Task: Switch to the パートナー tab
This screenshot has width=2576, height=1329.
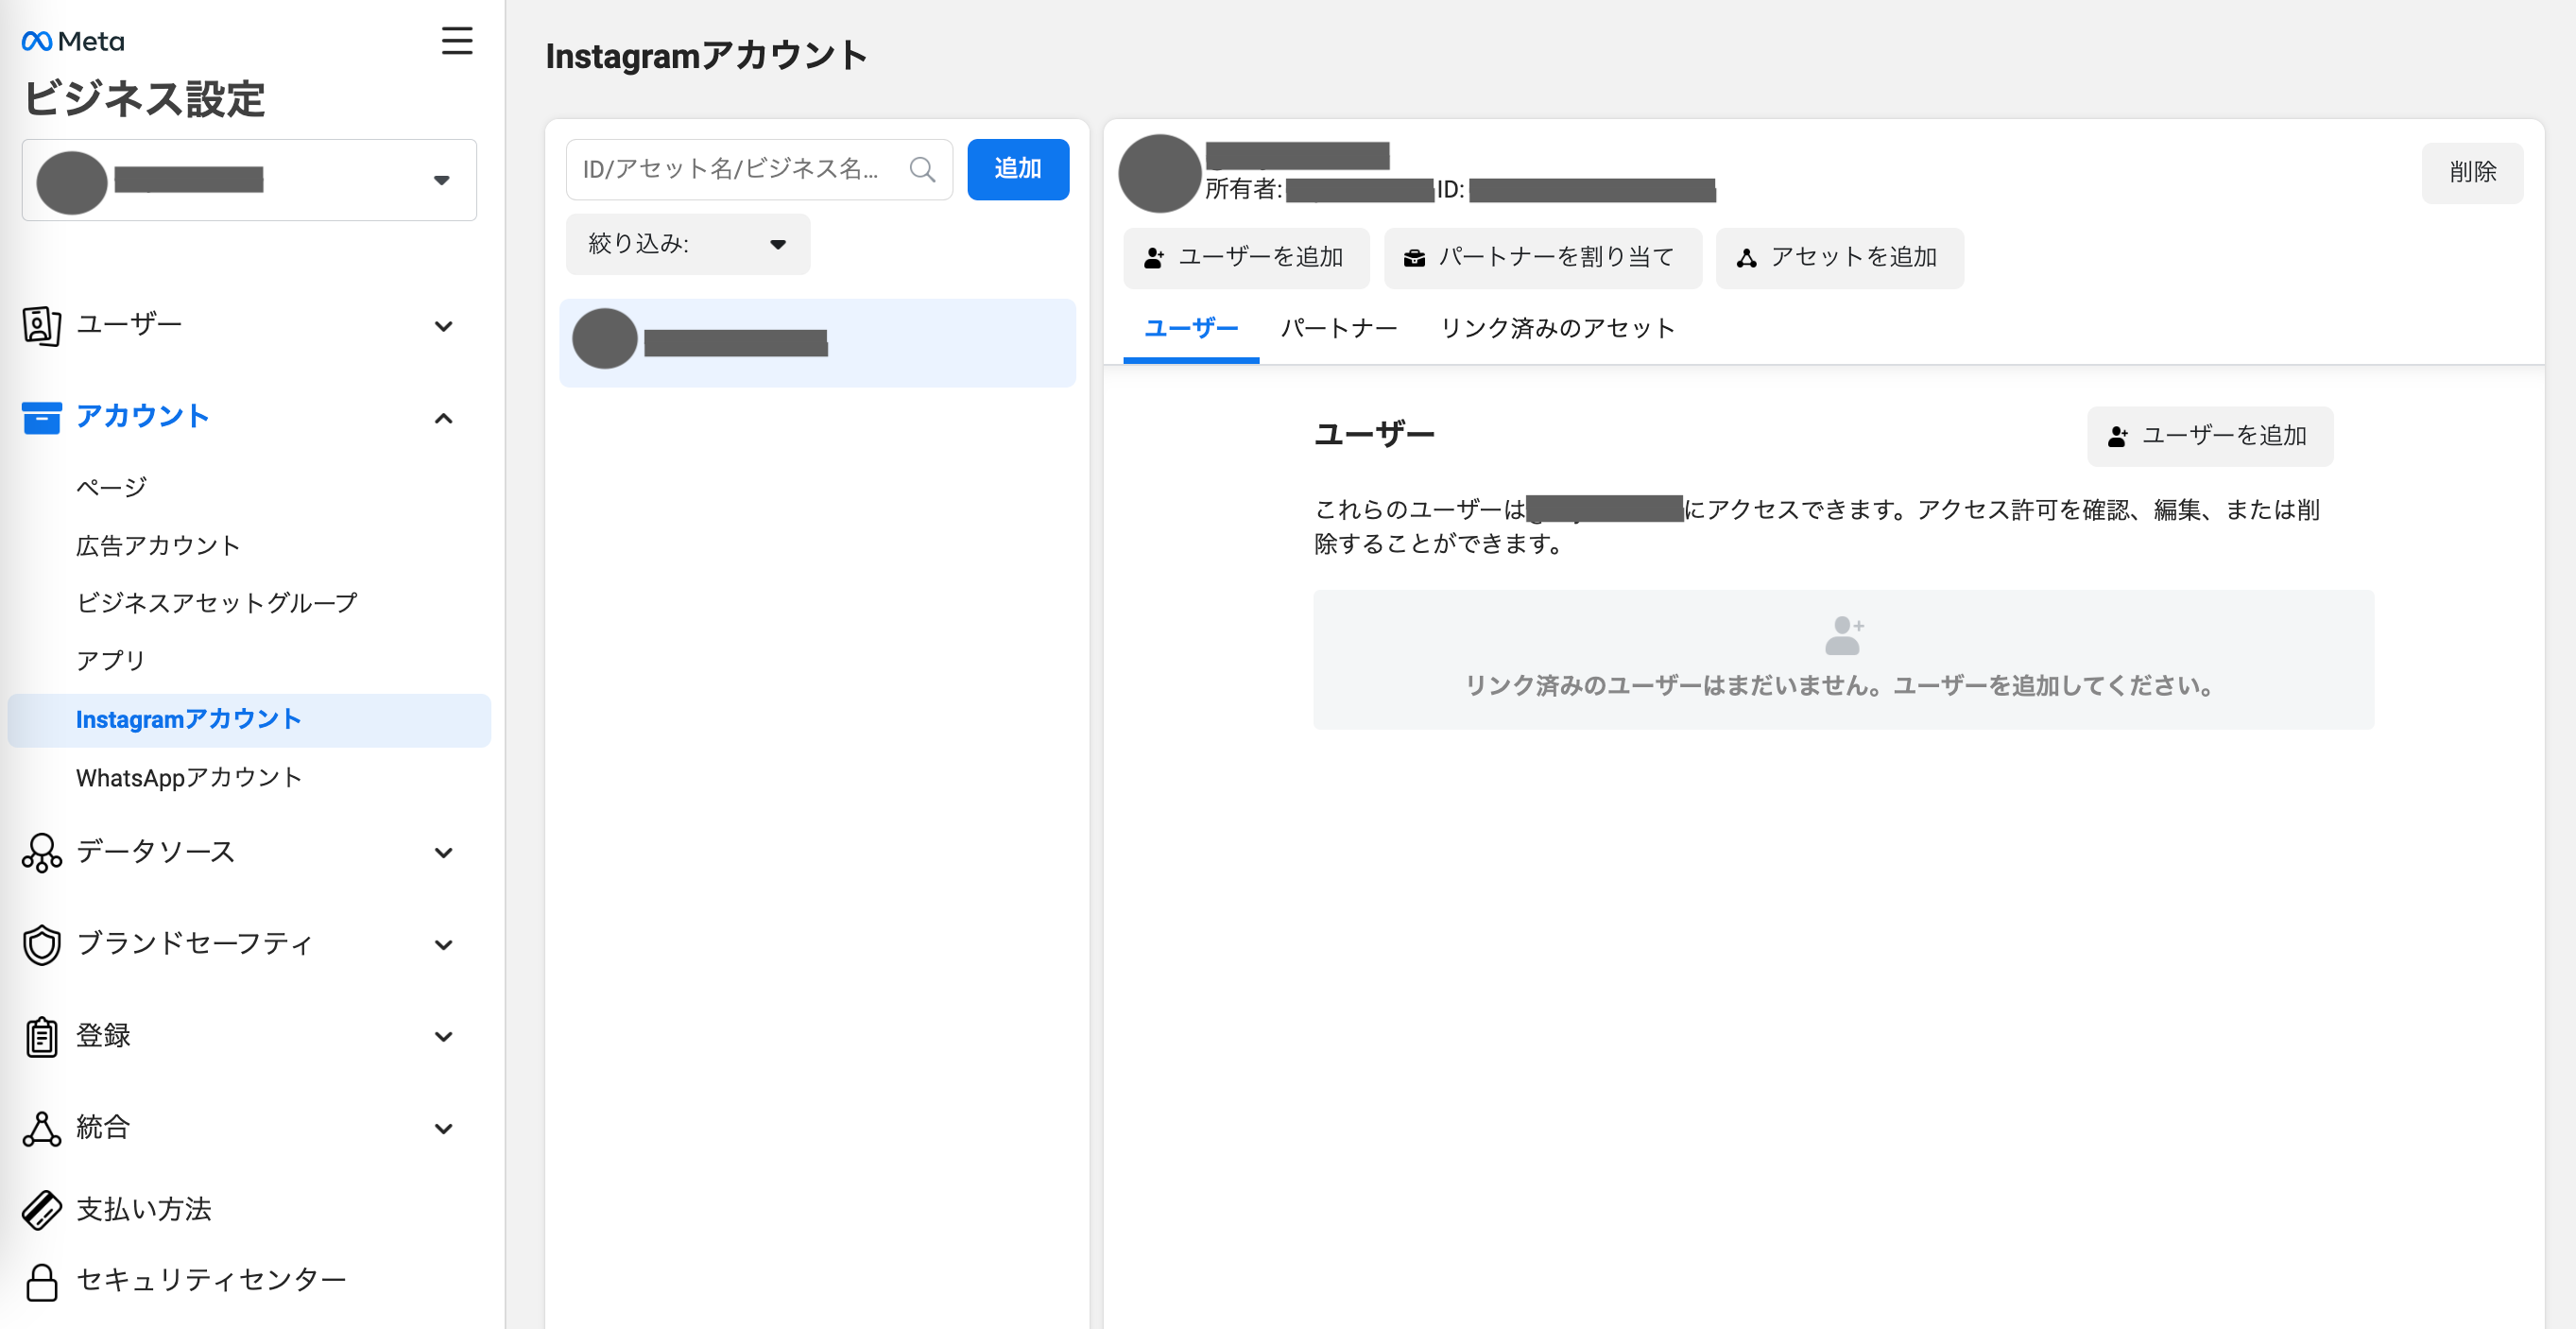Action: point(1339,329)
